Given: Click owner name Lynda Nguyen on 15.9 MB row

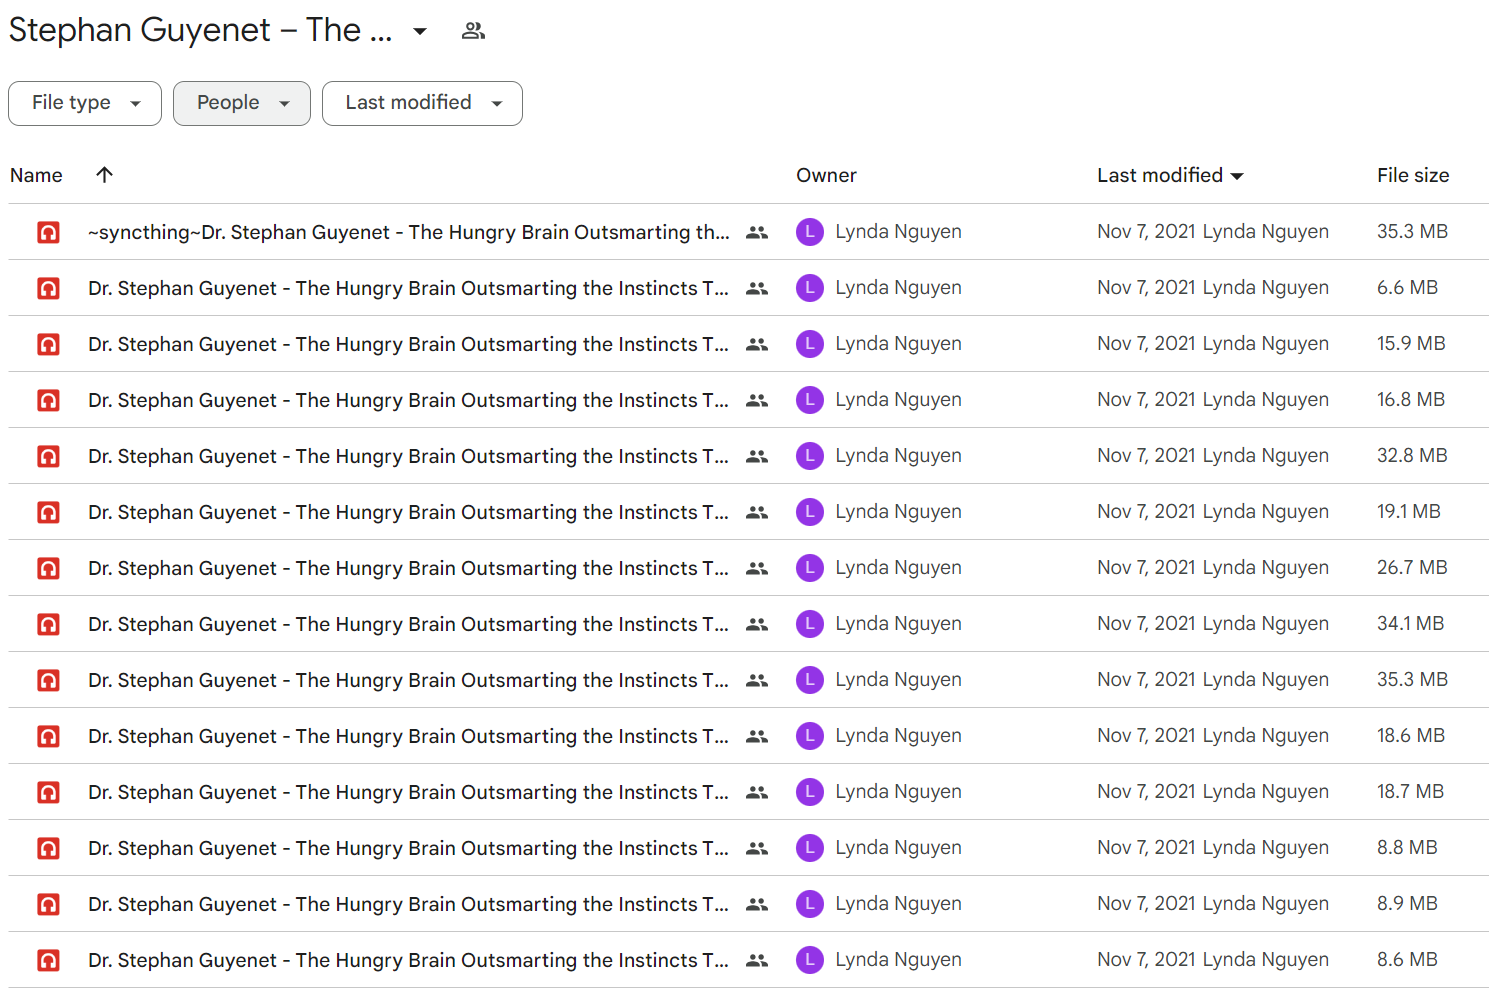Looking at the screenshot, I should pyautogui.click(x=898, y=344).
